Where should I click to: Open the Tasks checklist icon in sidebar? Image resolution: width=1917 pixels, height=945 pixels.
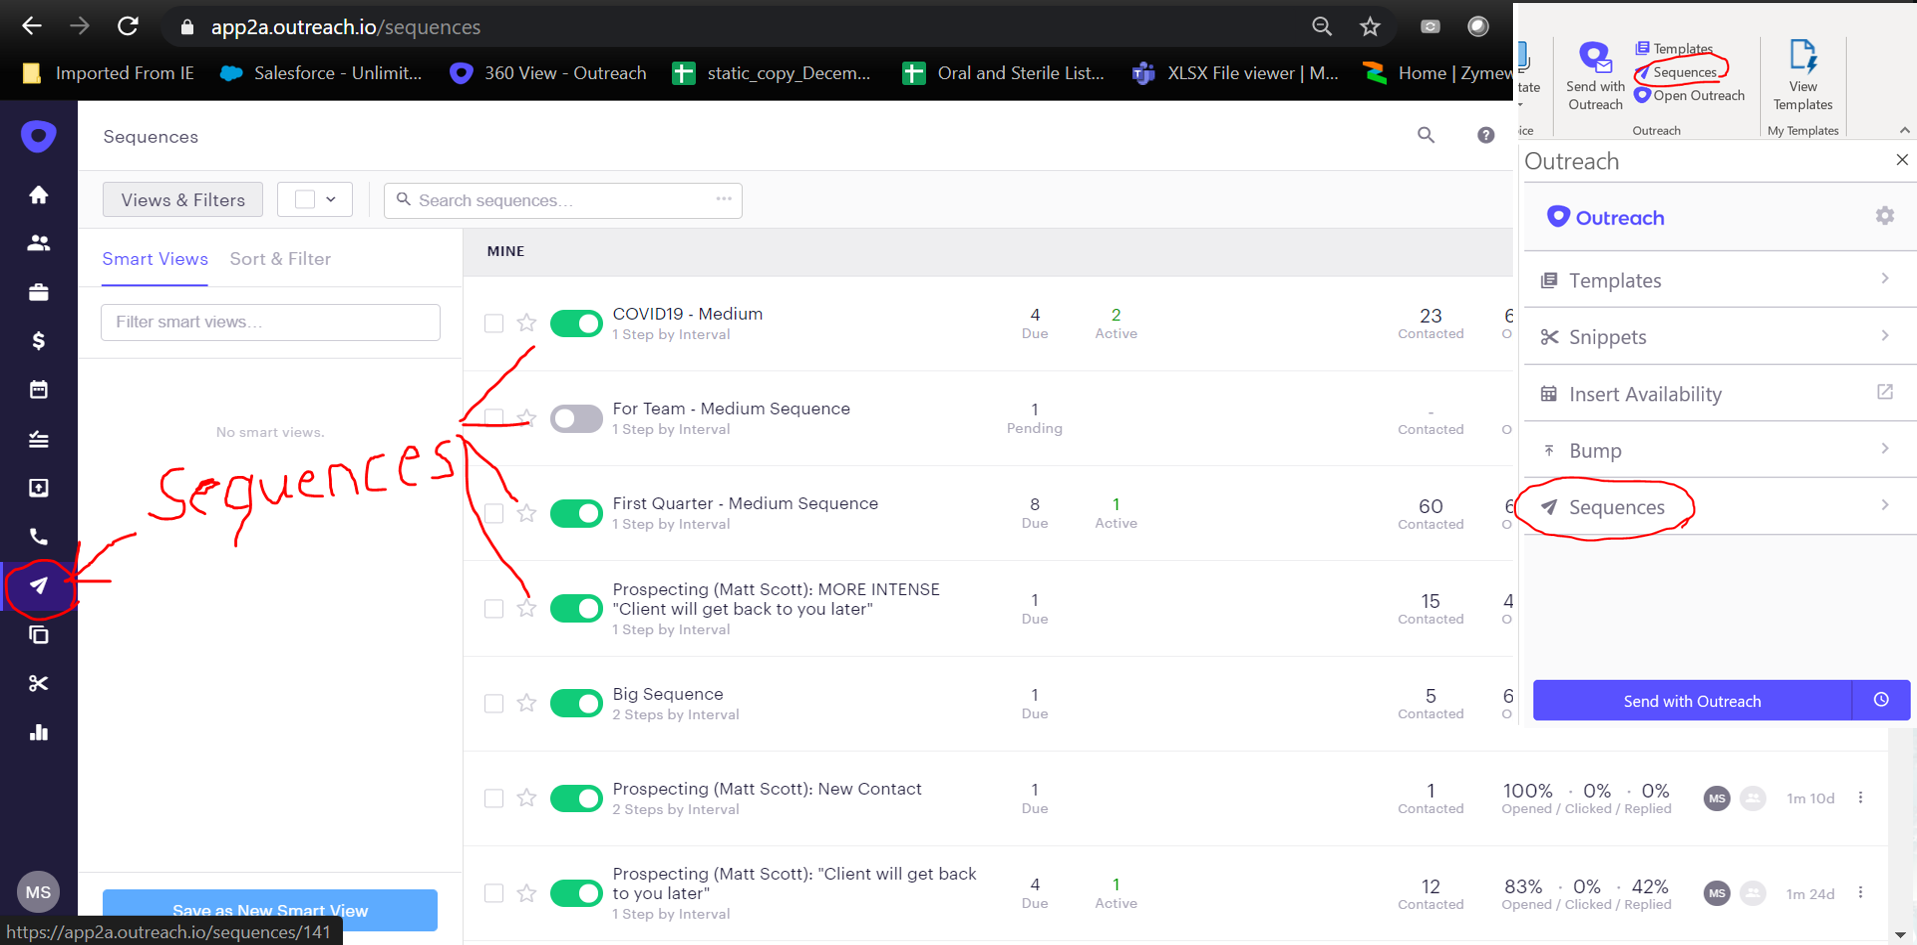pos(38,439)
